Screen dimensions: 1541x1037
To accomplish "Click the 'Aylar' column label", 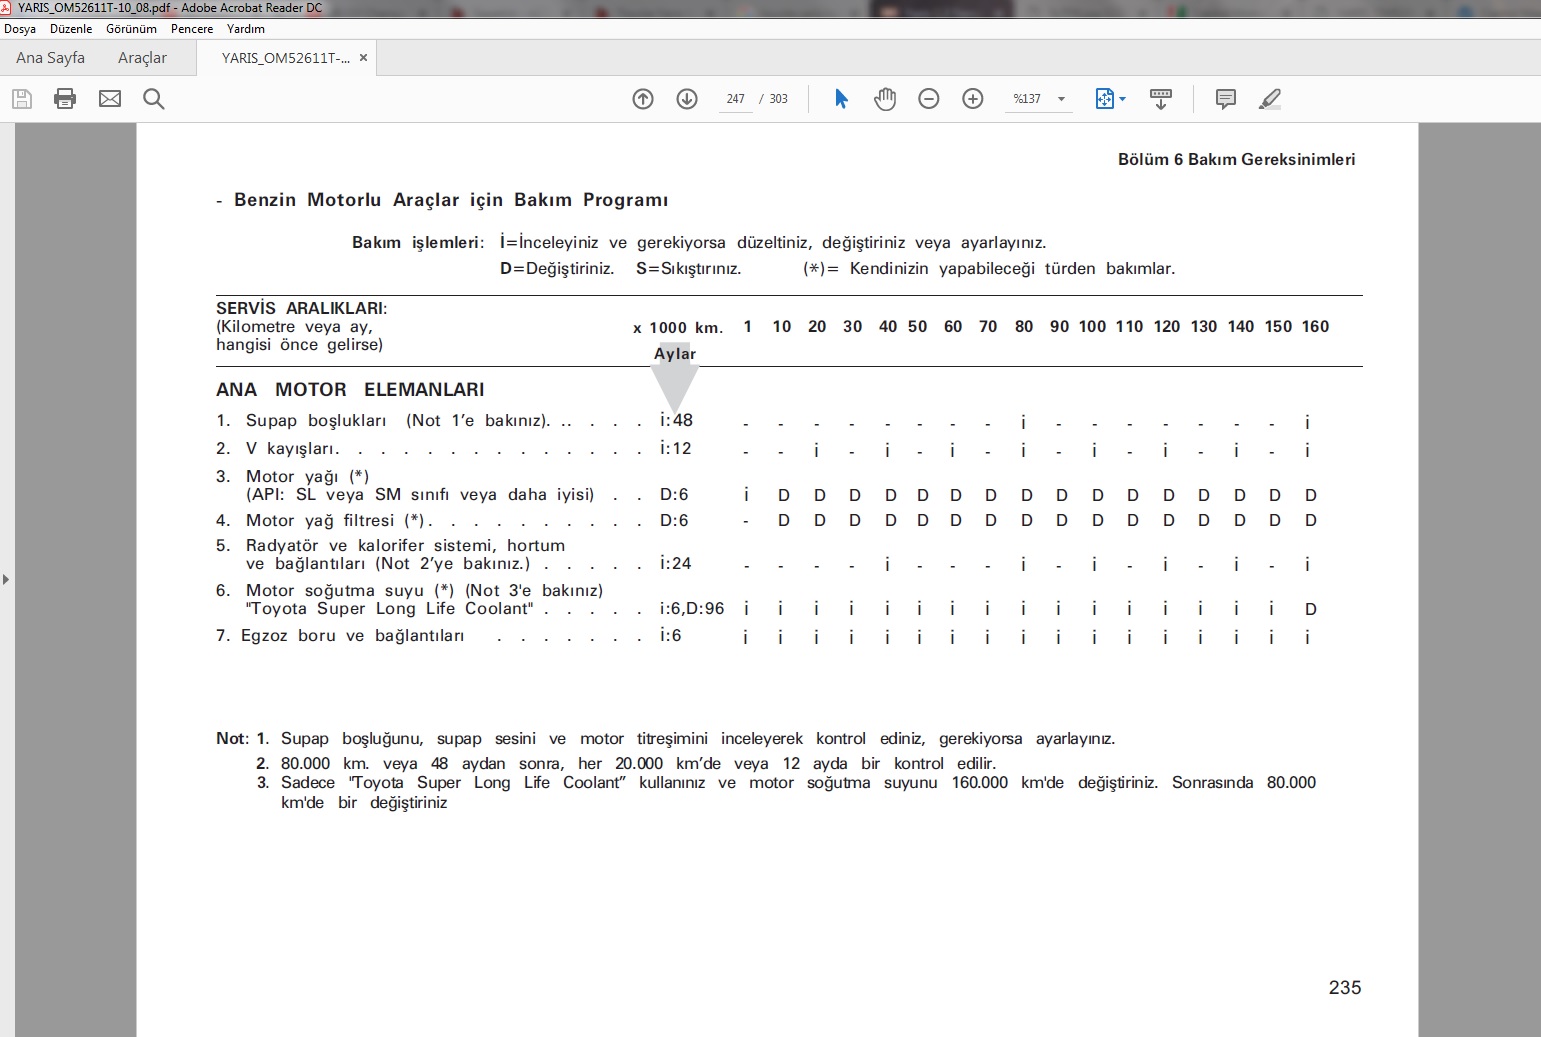I will pos(675,354).
